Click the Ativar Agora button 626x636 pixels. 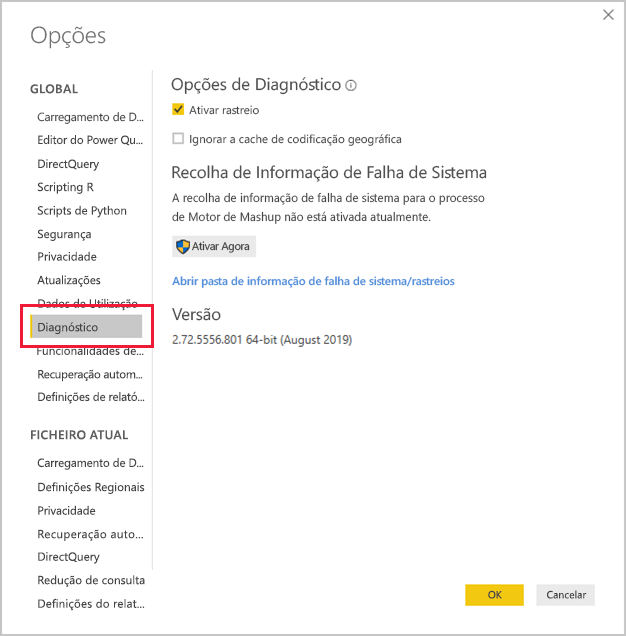pos(214,246)
